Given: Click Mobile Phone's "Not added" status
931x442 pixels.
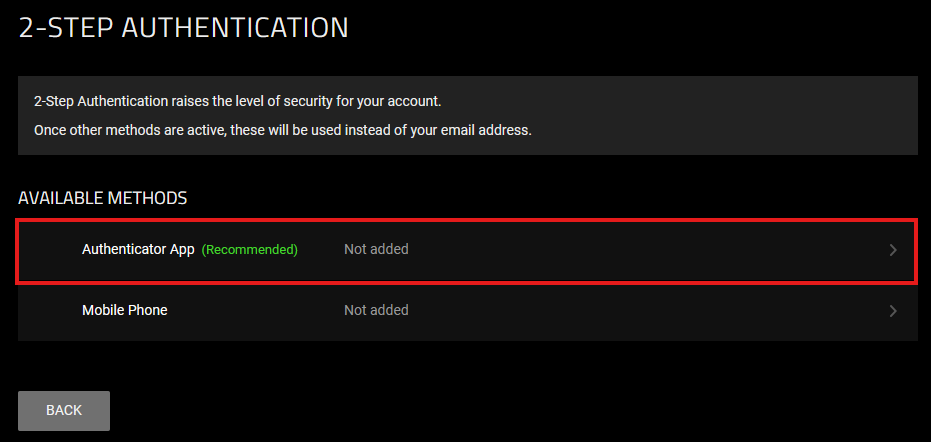Looking at the screenshot, I should [x=376, y=310].
